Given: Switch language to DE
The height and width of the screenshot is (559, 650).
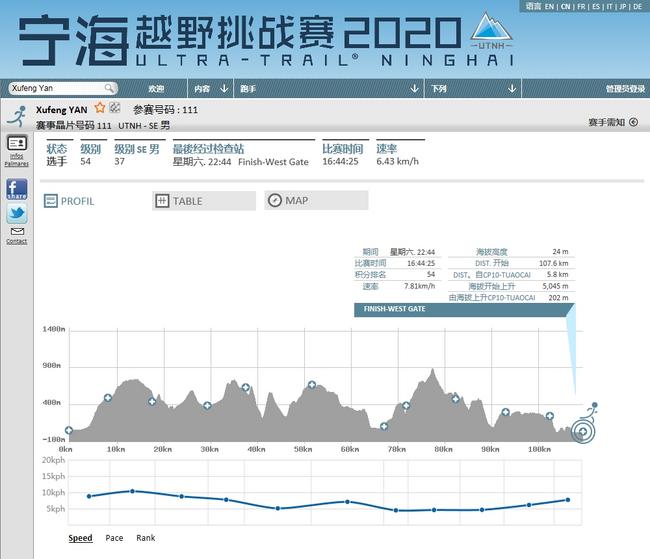Looking at the screenshot, I should click(x=638, y=7).
